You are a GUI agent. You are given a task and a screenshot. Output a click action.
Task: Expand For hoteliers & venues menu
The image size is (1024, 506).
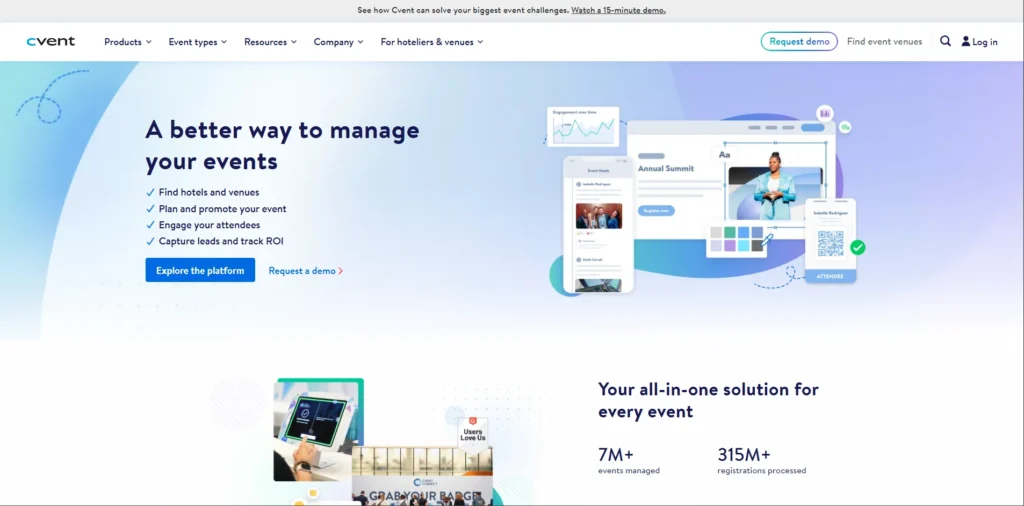(432, 42)
